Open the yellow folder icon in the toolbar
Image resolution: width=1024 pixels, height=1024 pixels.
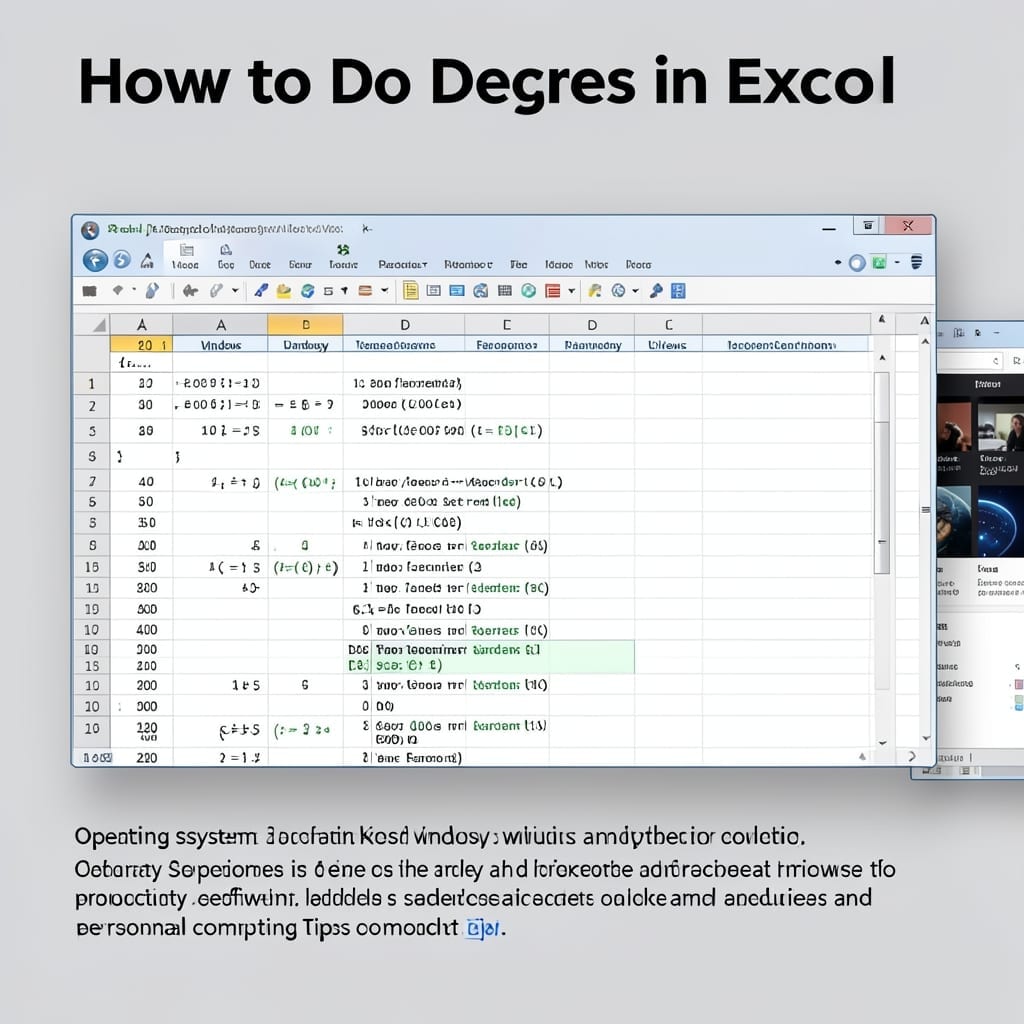click(x=283, y=291)
